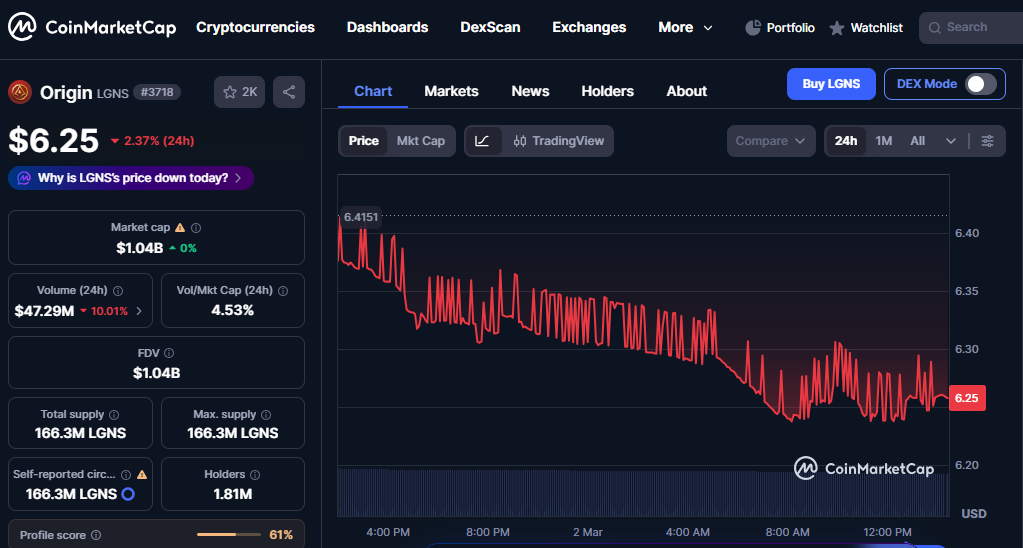Image resolution: width=1023 pixels, height=548 pixels.
Task: Click the search magnifier field
Action: (x=971, y=27)
